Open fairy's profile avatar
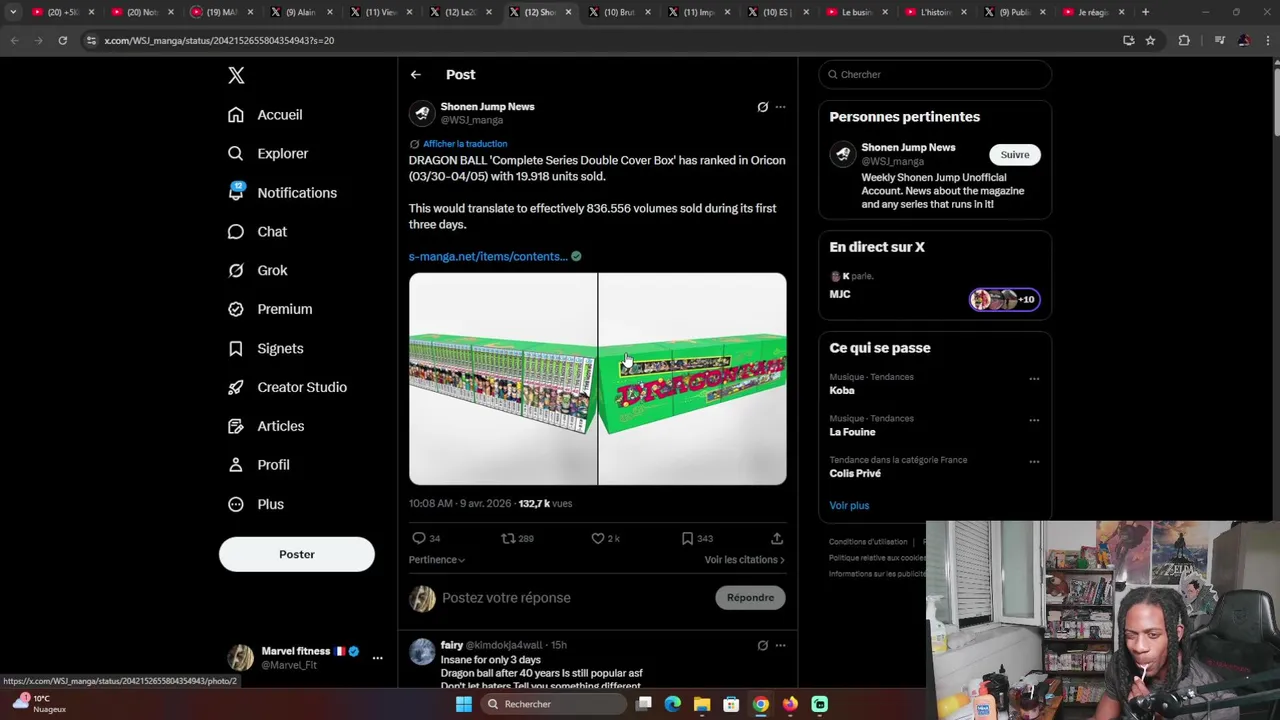 pos(422,652)
